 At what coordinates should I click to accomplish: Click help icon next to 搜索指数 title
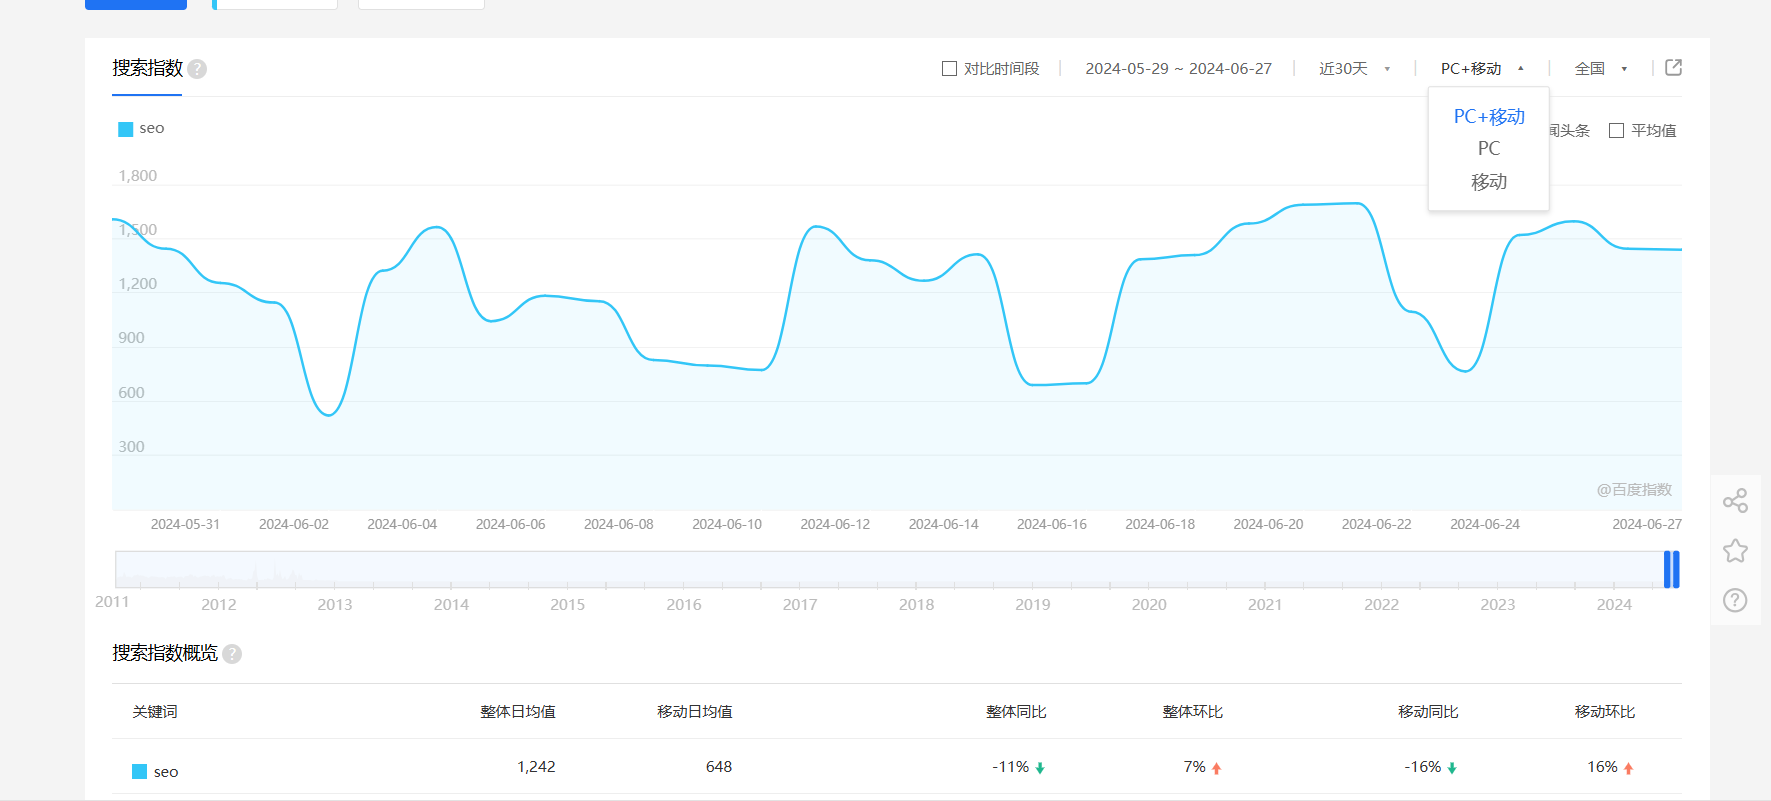click(197, 69)
